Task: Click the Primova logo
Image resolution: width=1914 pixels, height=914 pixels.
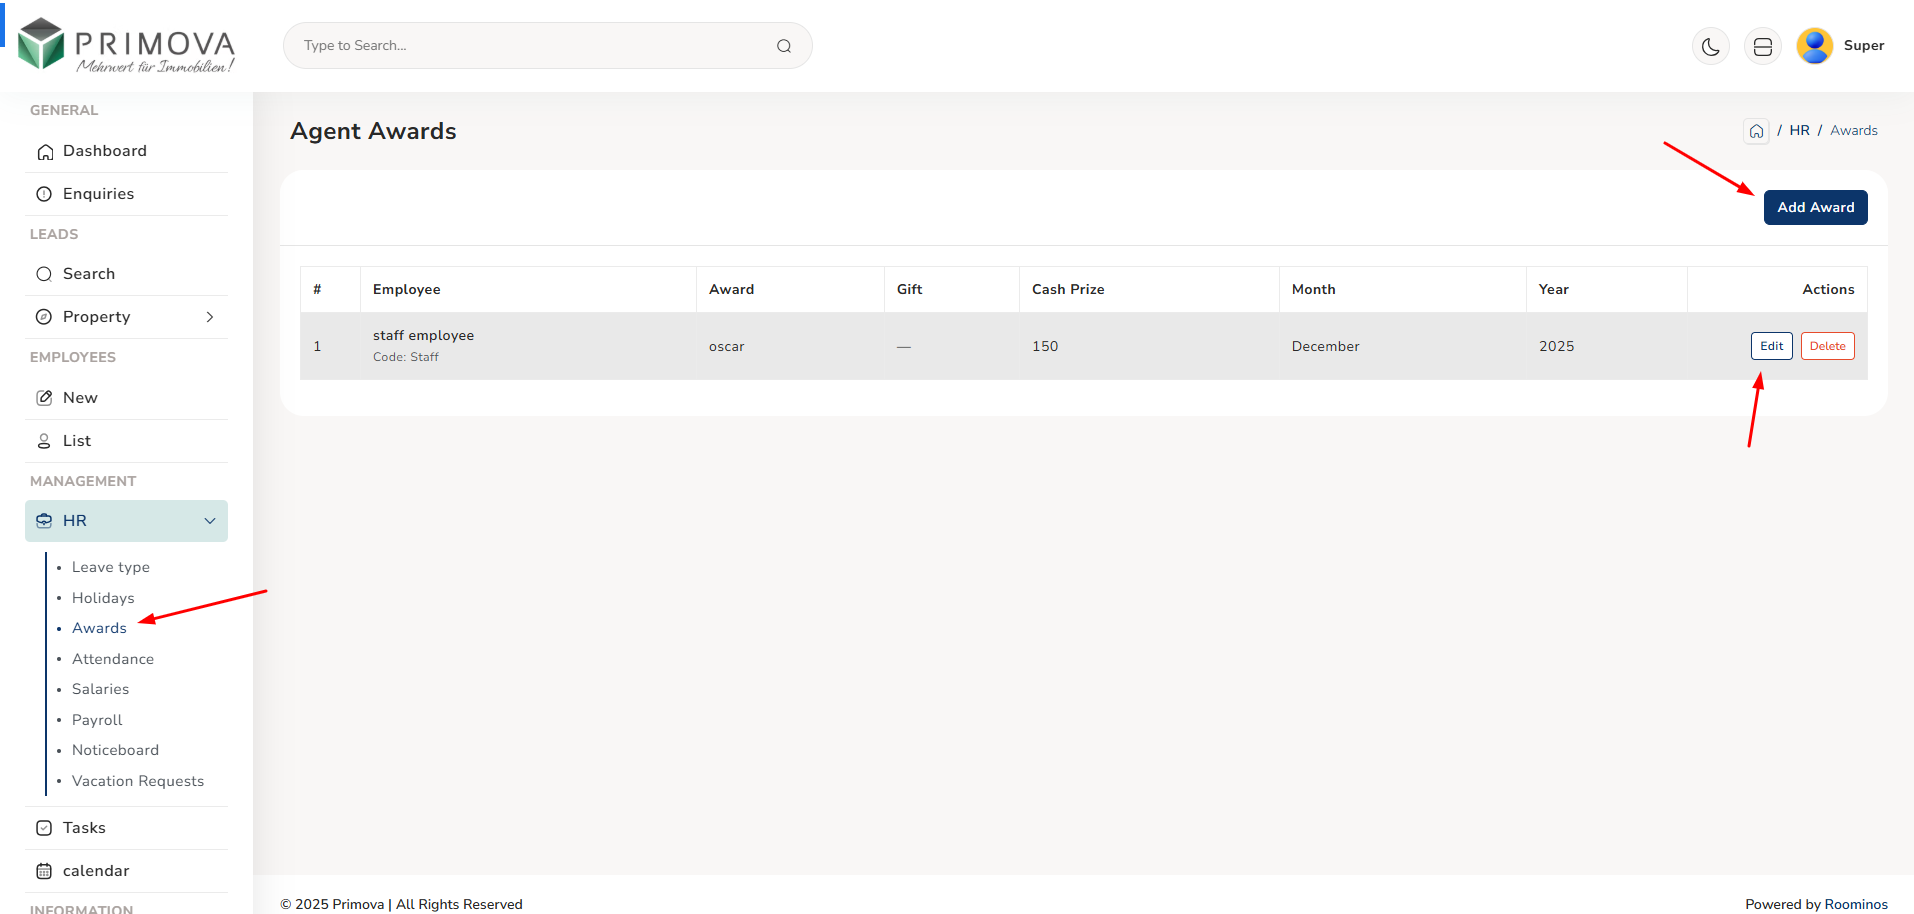Action: pyautogui.click(x=127, y=46)
